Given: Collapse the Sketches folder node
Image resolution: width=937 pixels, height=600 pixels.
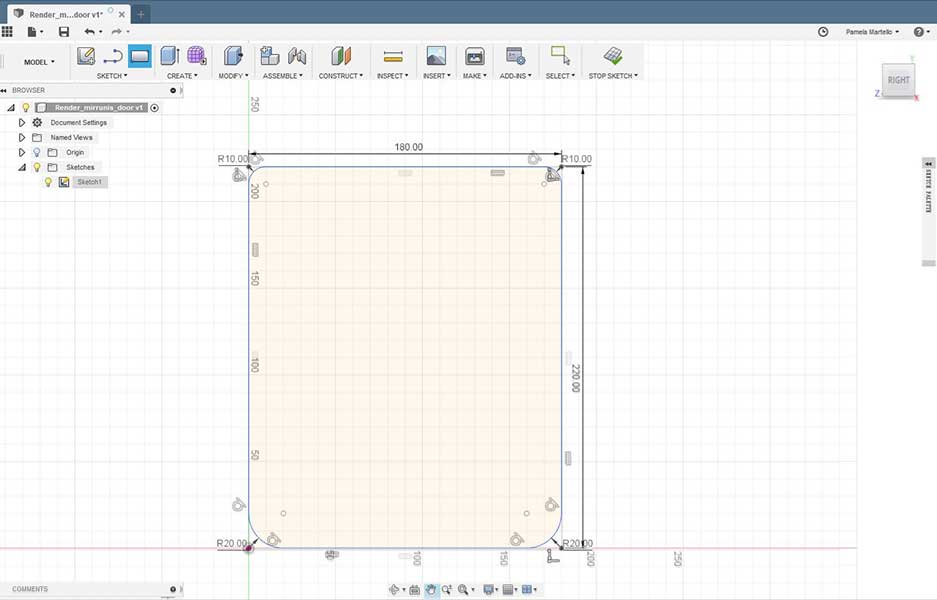Looking at the screenshot, I should [22, 167].
